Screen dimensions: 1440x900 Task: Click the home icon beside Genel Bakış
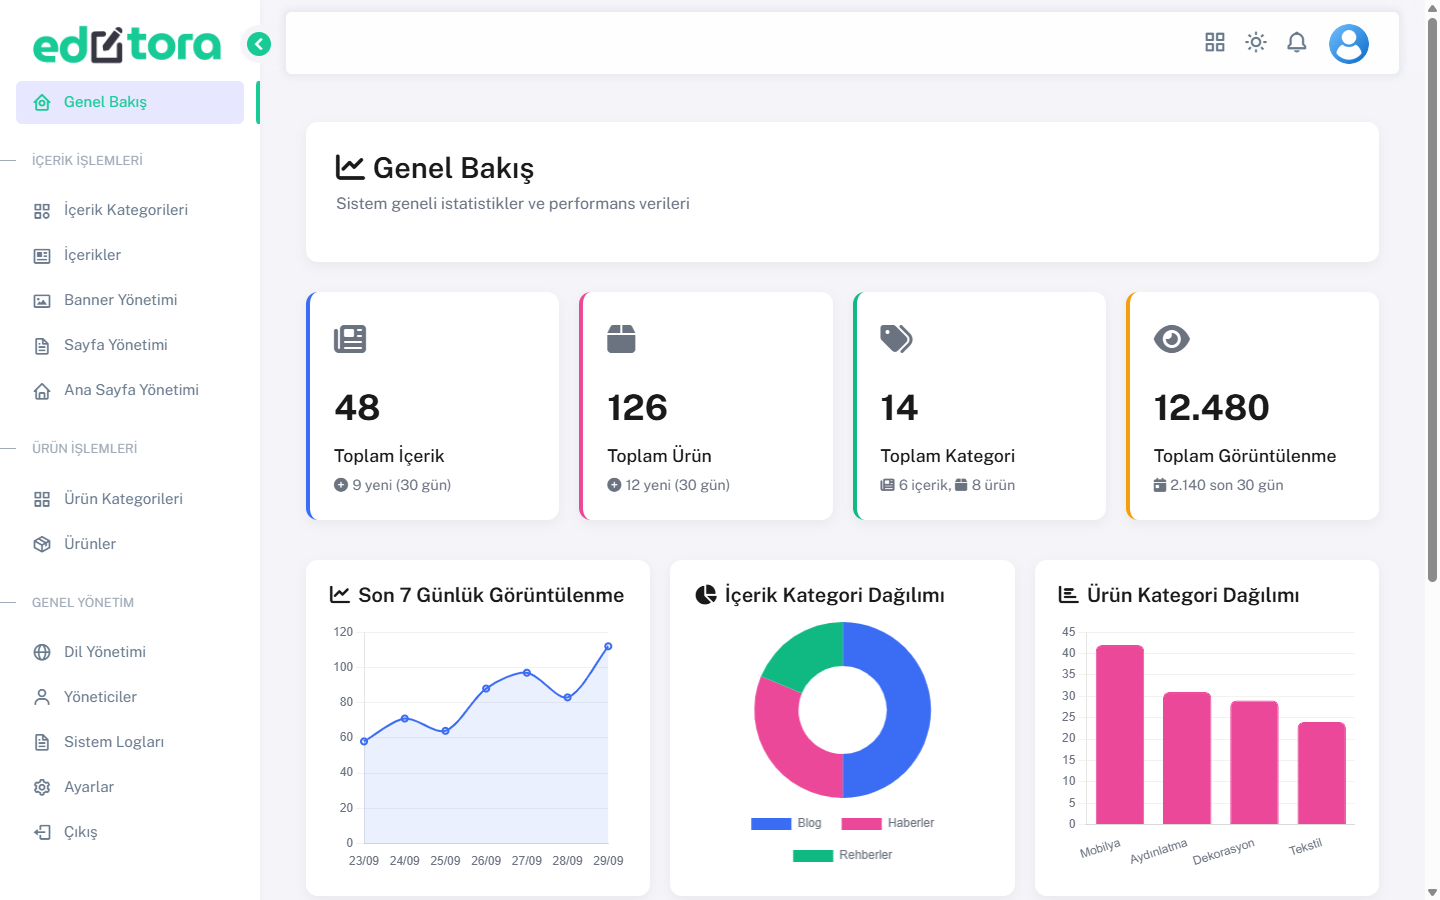[x=42, y=102]
